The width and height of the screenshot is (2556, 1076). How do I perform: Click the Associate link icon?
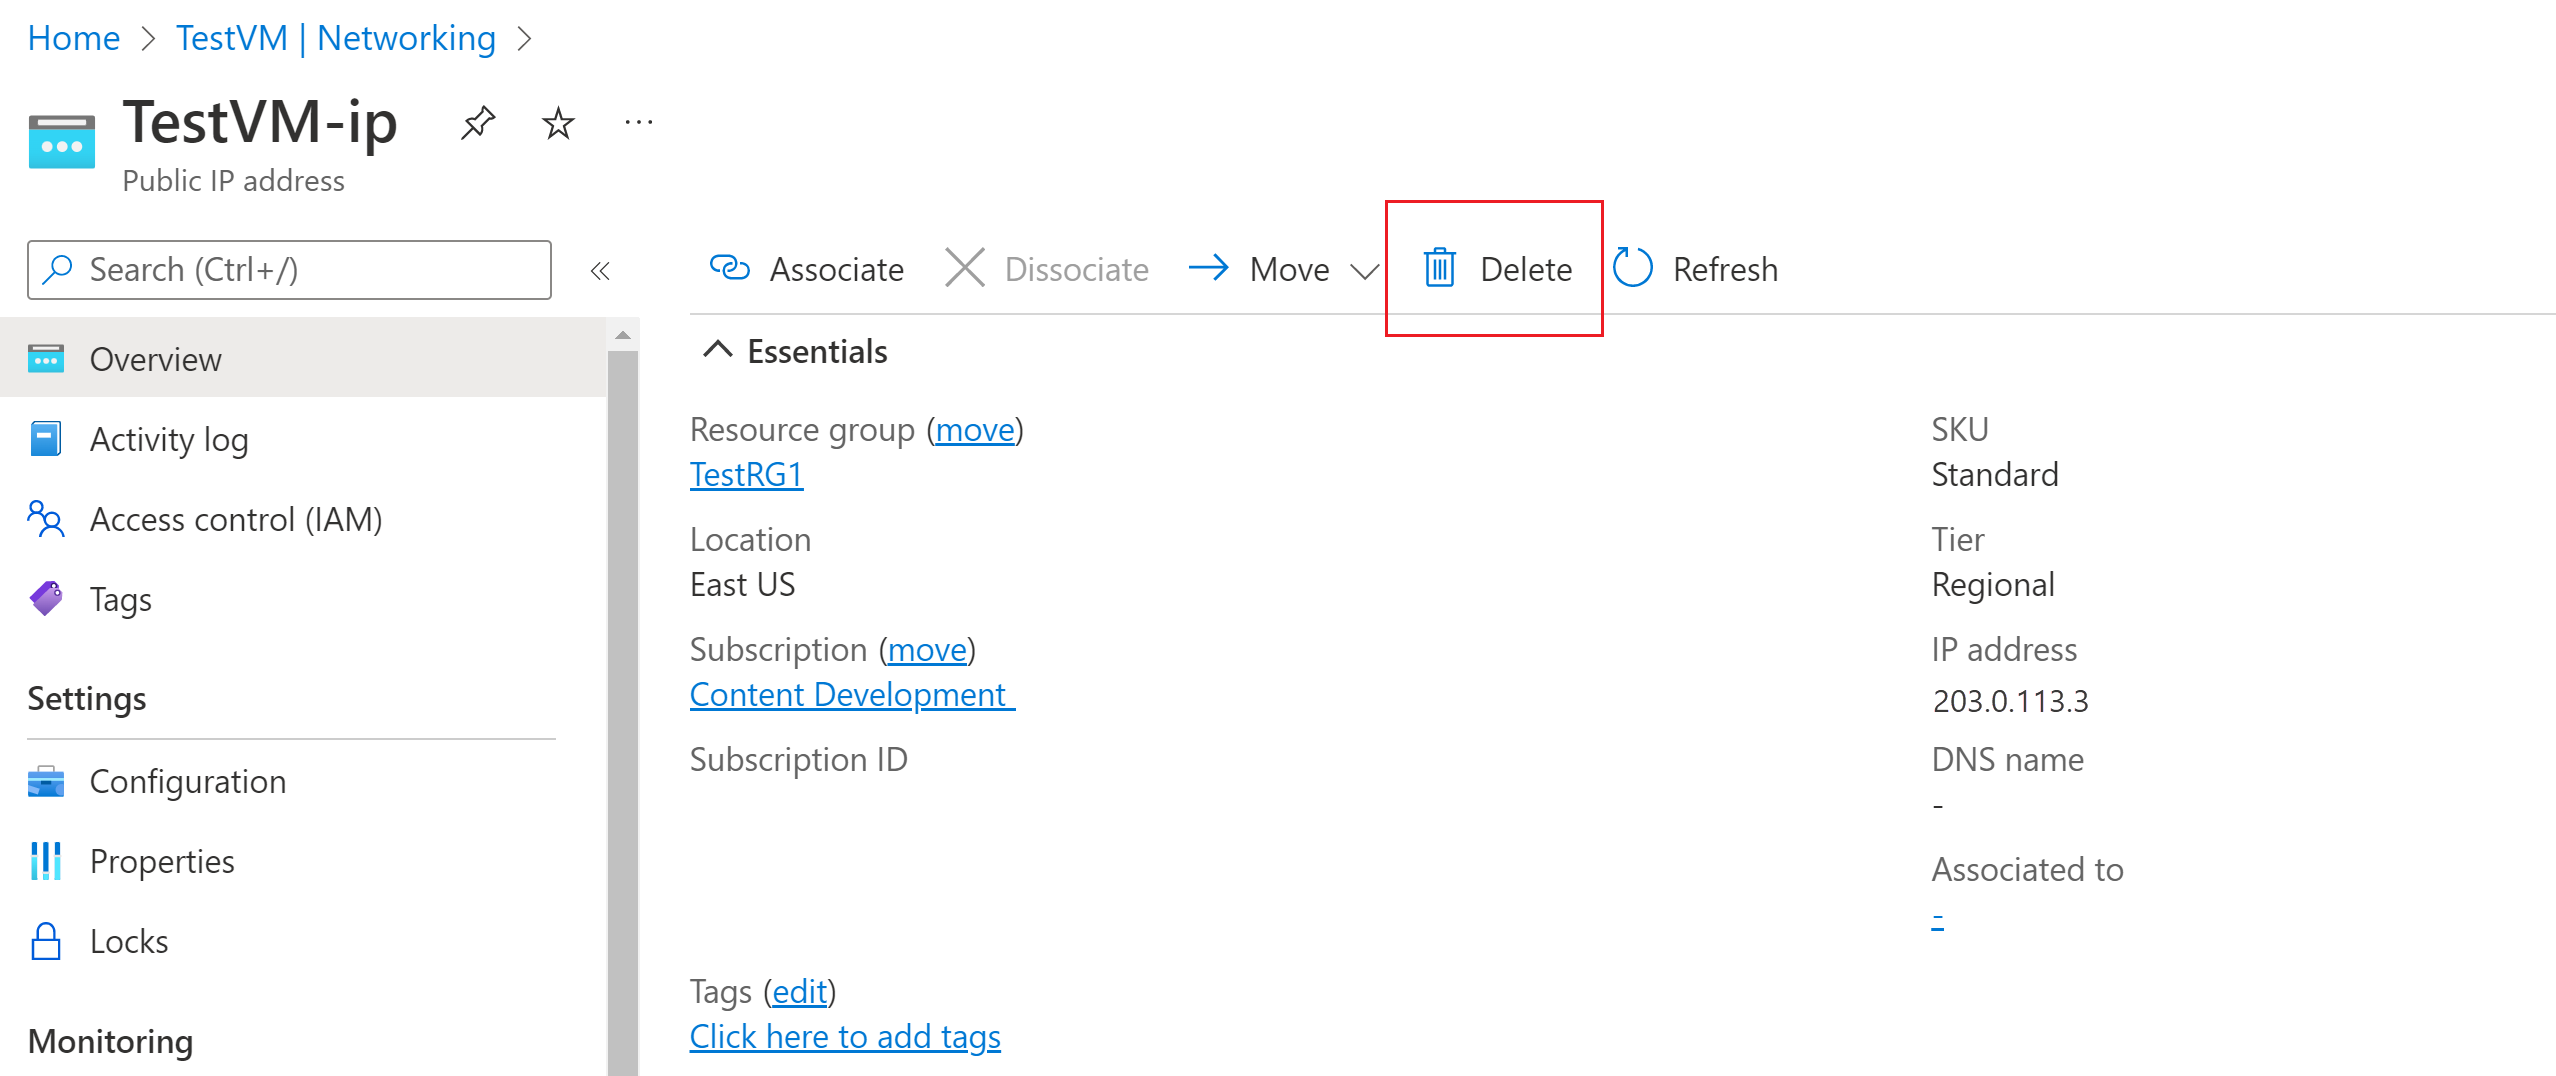point(729,268)
